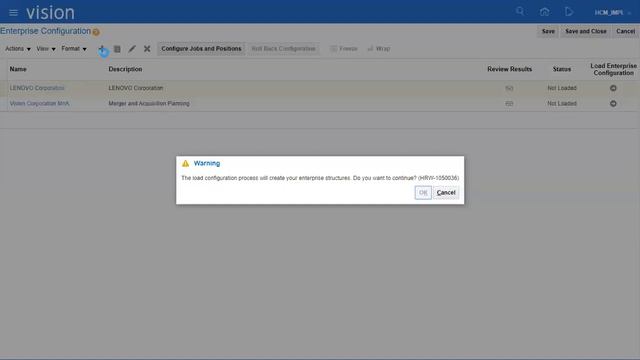Click the Enterprise Configuration page title

[x=45, y=31]
